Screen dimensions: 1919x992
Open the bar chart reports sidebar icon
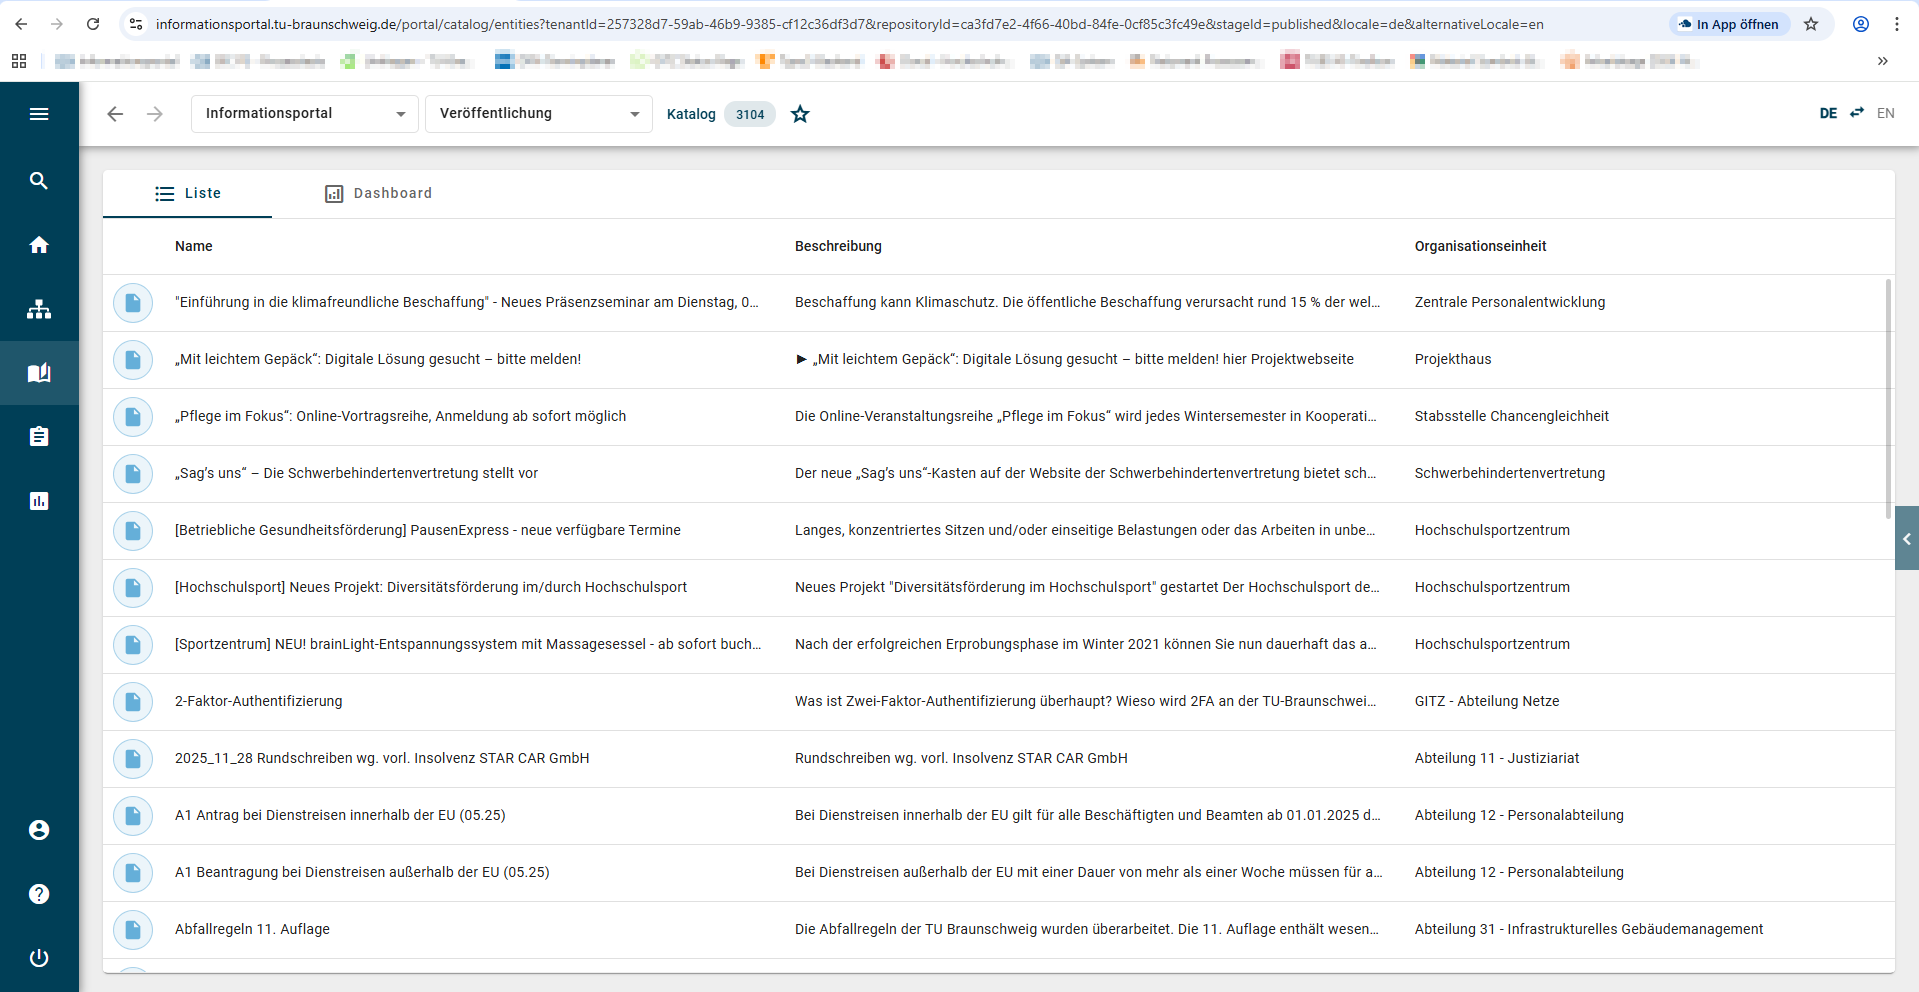coord(39,501)
